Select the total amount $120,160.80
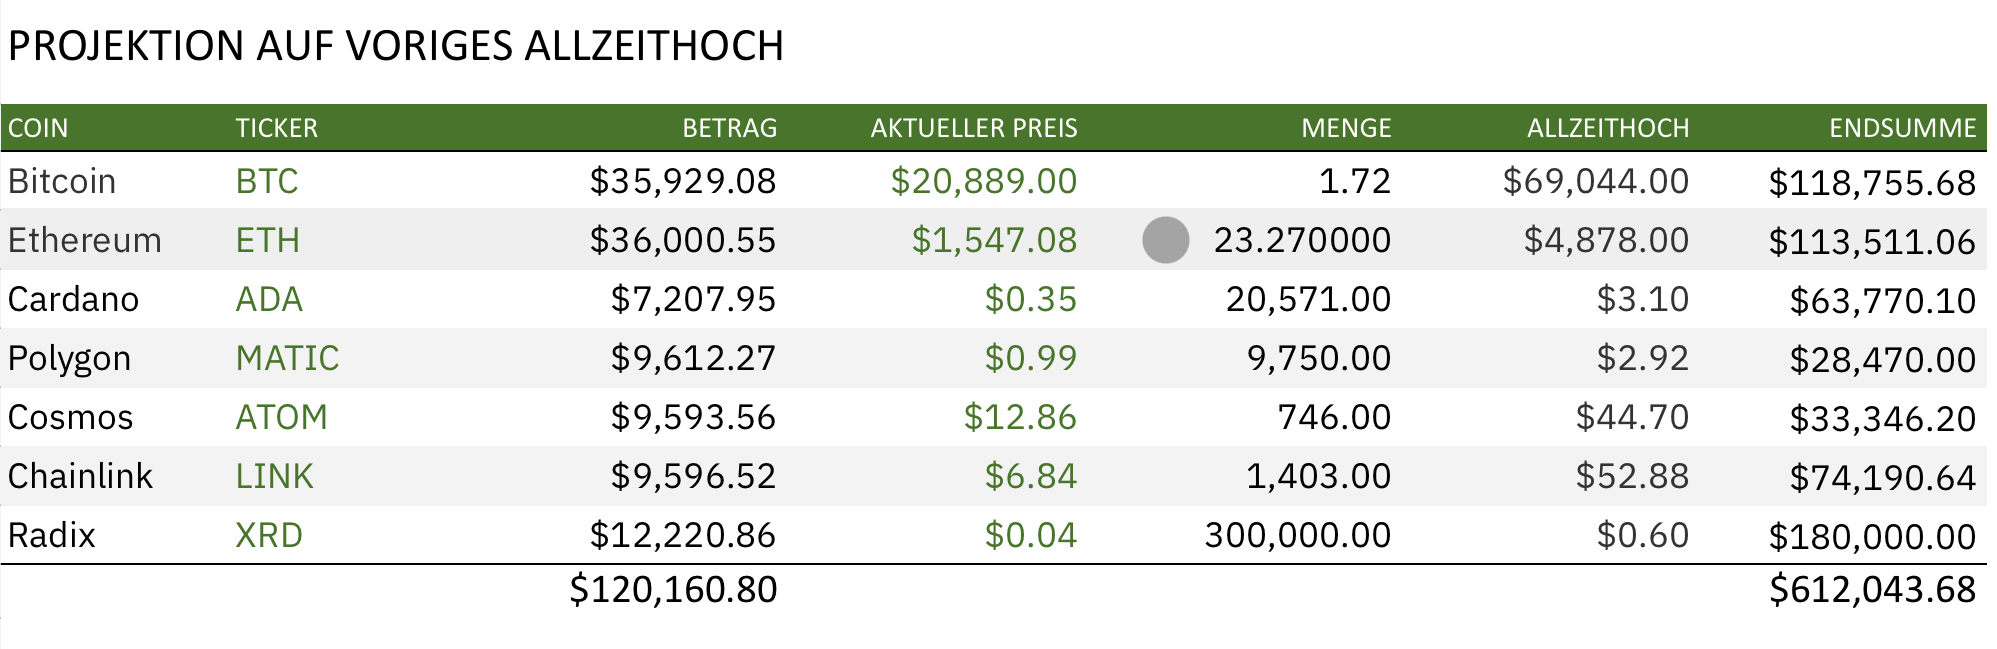Screen dimensions: 1997x649 pos(673,589)
